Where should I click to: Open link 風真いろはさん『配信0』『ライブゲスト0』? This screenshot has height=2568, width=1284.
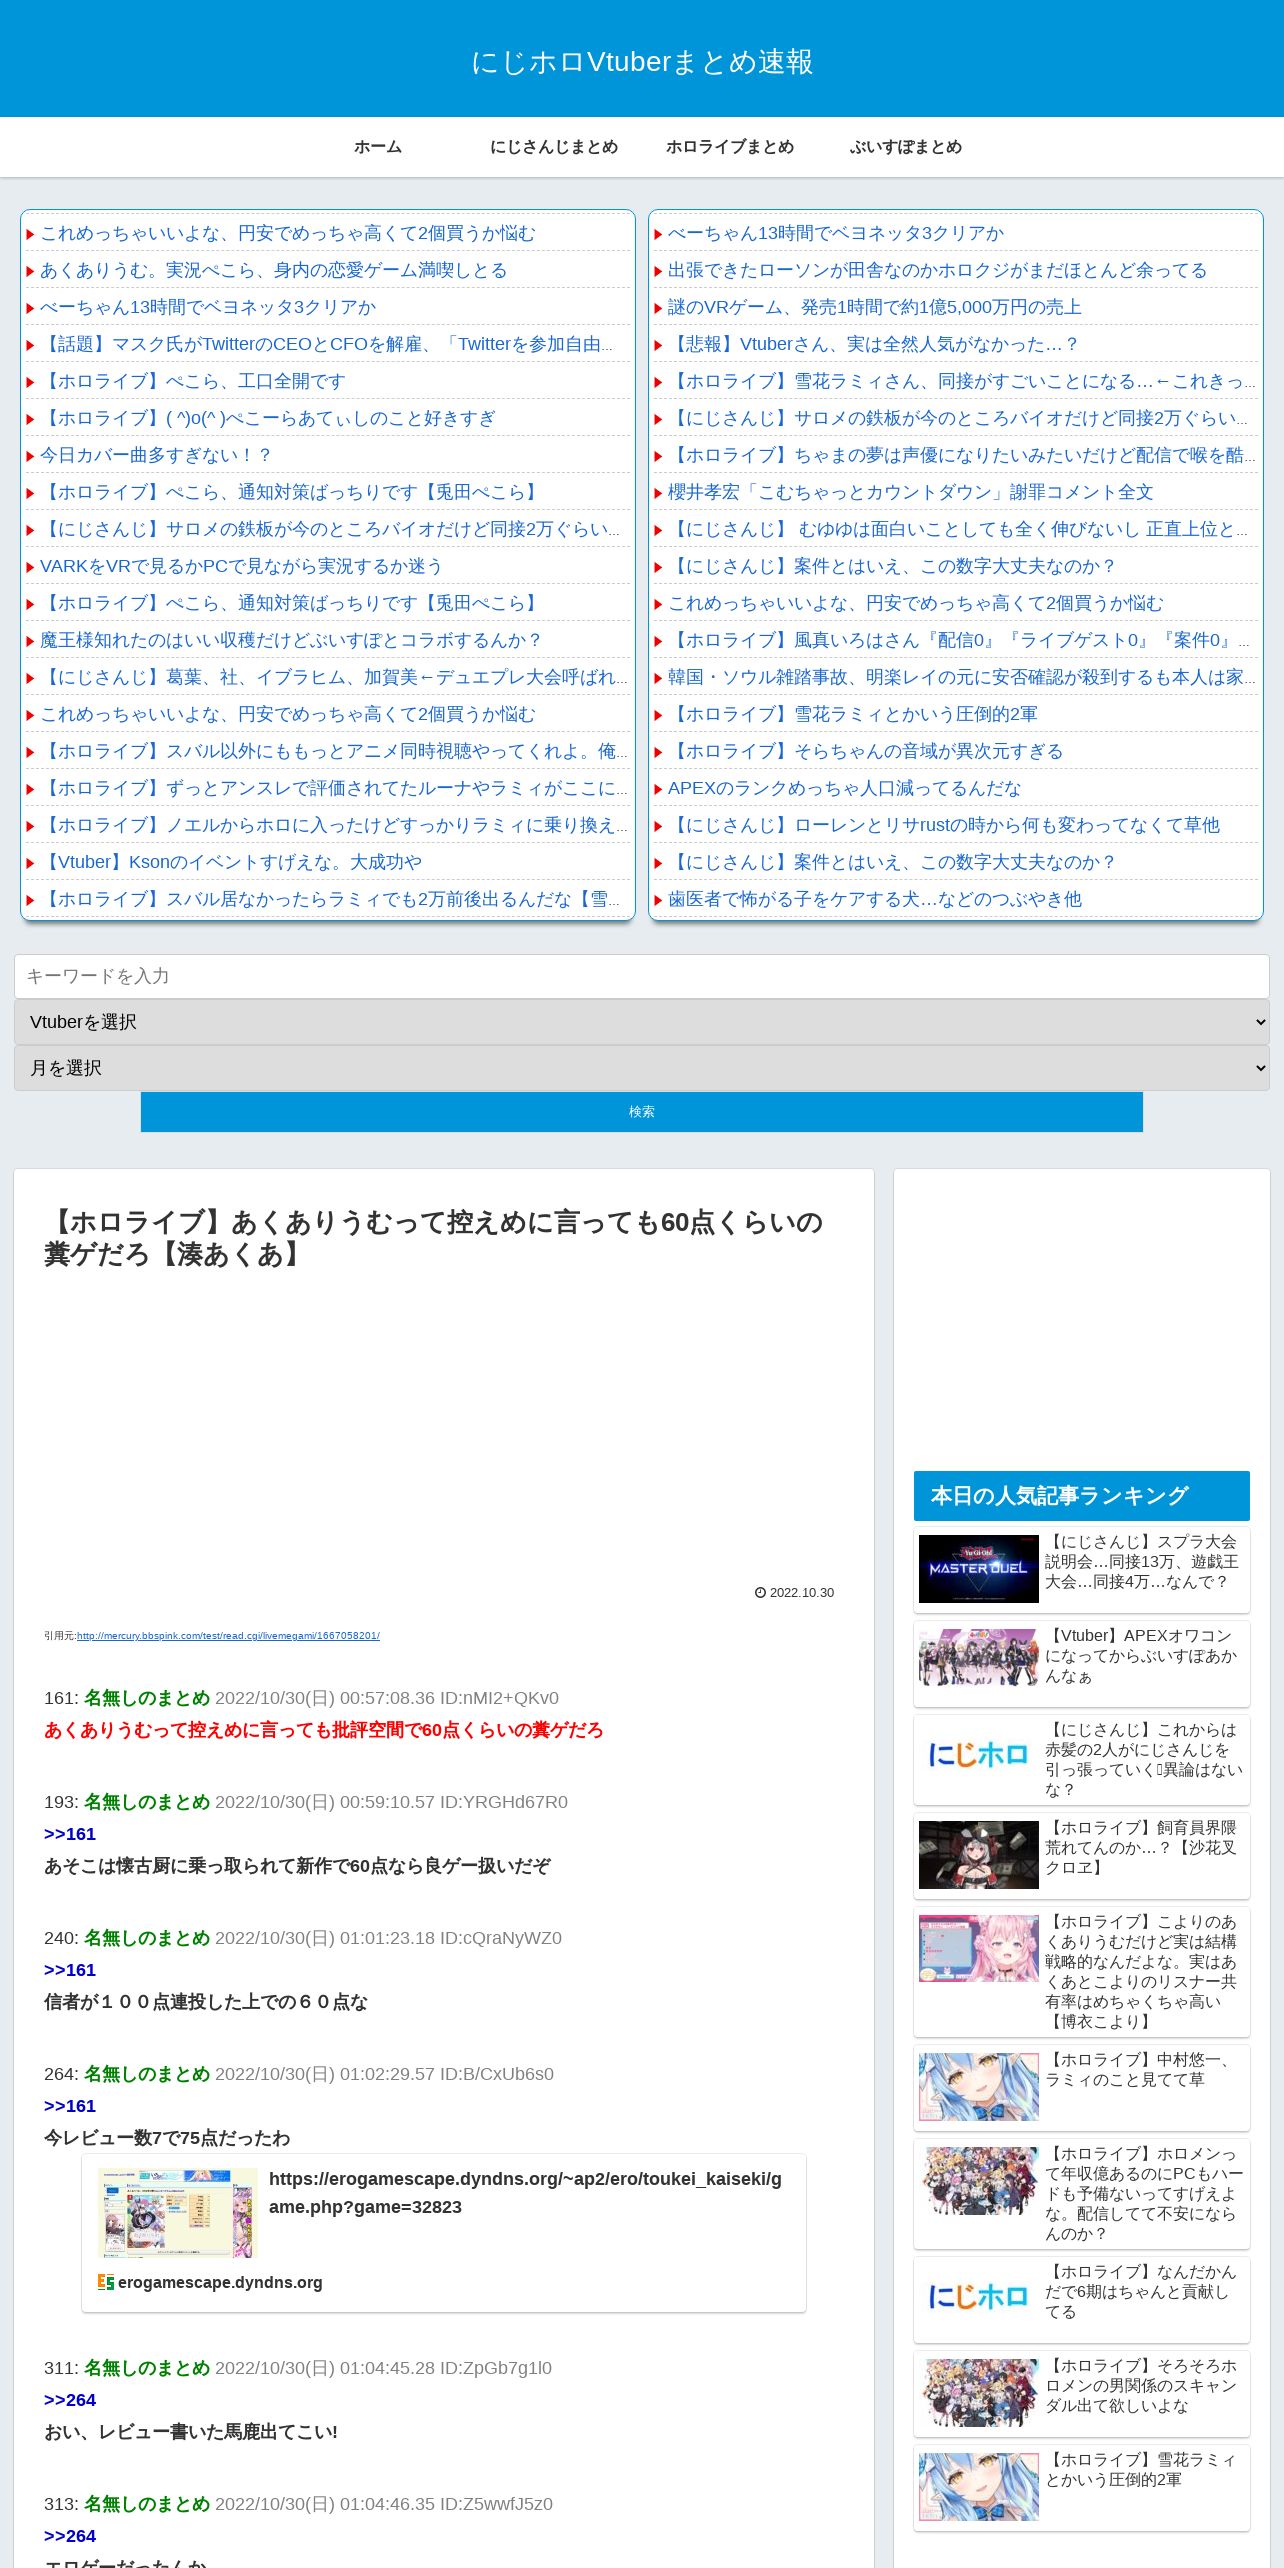(959, 640)
